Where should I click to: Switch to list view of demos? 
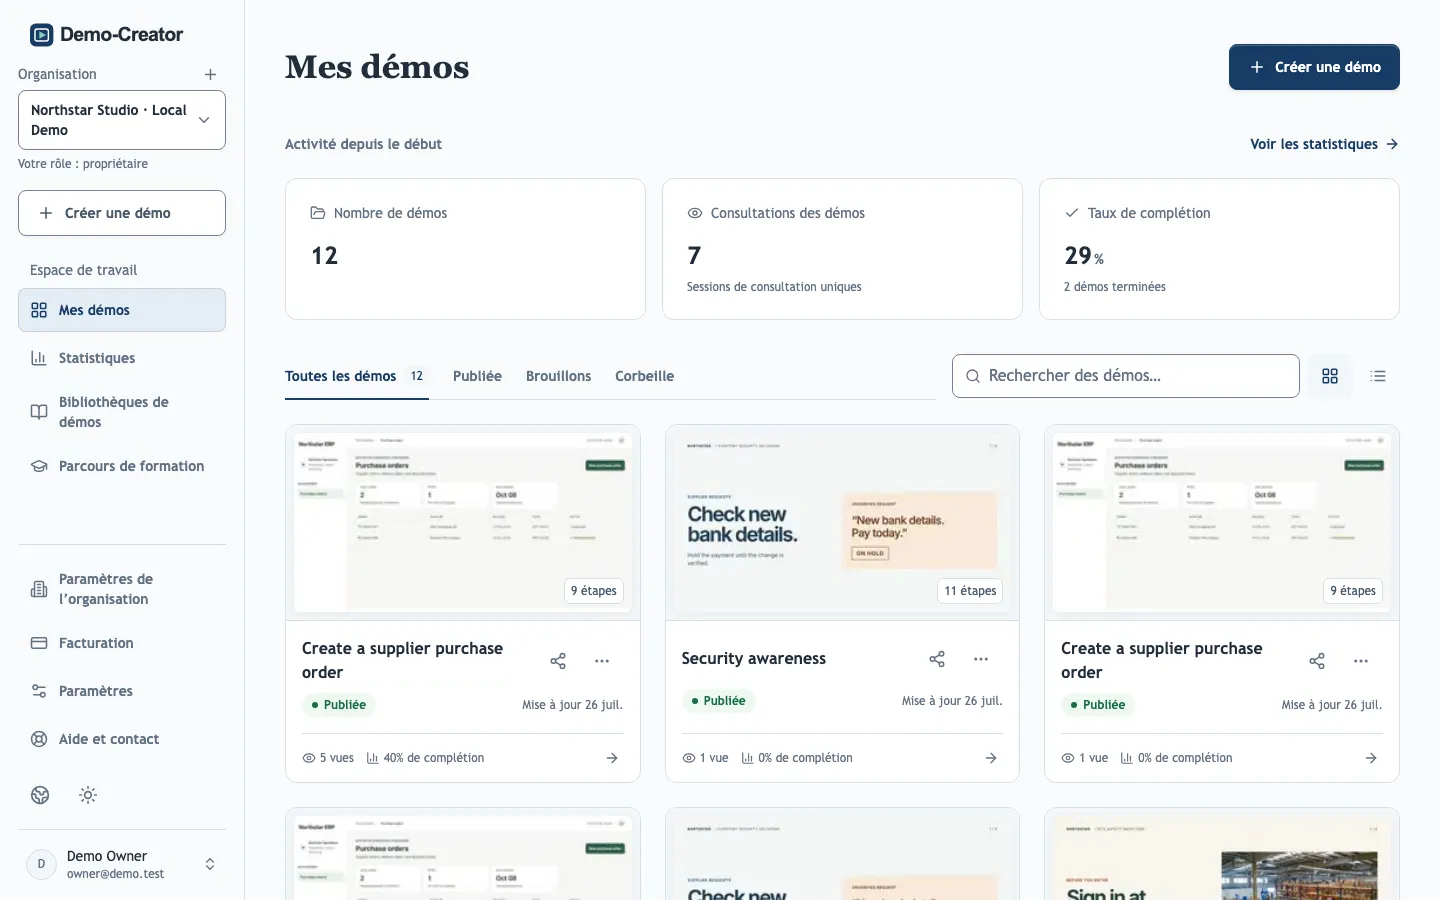(1378, 376)
